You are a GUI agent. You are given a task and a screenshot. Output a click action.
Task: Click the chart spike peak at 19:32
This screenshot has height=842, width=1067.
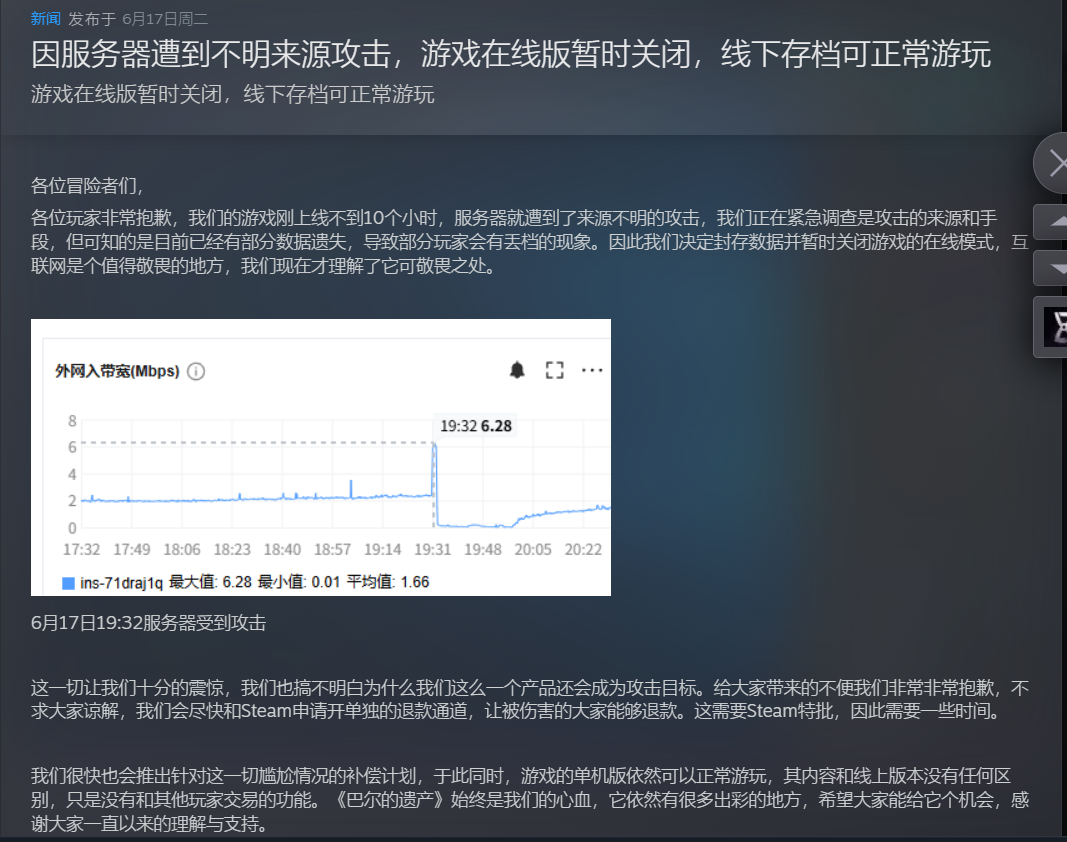(x=434, y=443)
